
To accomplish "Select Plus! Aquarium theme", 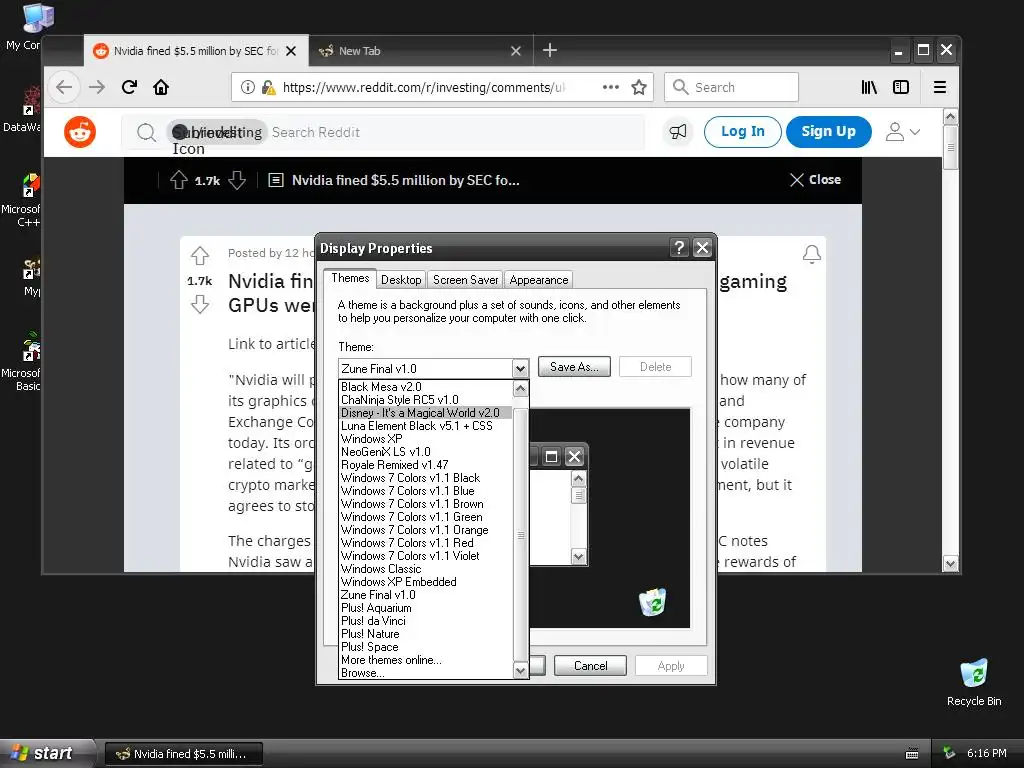I will pyautogui.click(x=425, y=608).
